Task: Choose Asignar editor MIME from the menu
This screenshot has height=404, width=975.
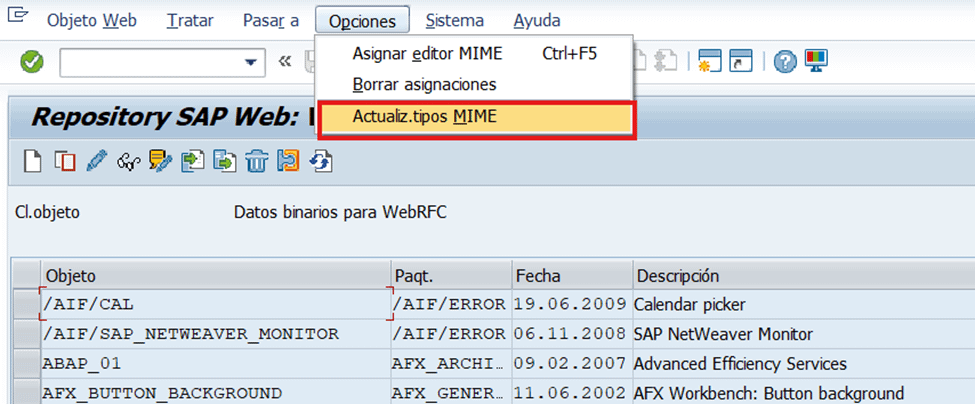Action: tap(427, 53)
